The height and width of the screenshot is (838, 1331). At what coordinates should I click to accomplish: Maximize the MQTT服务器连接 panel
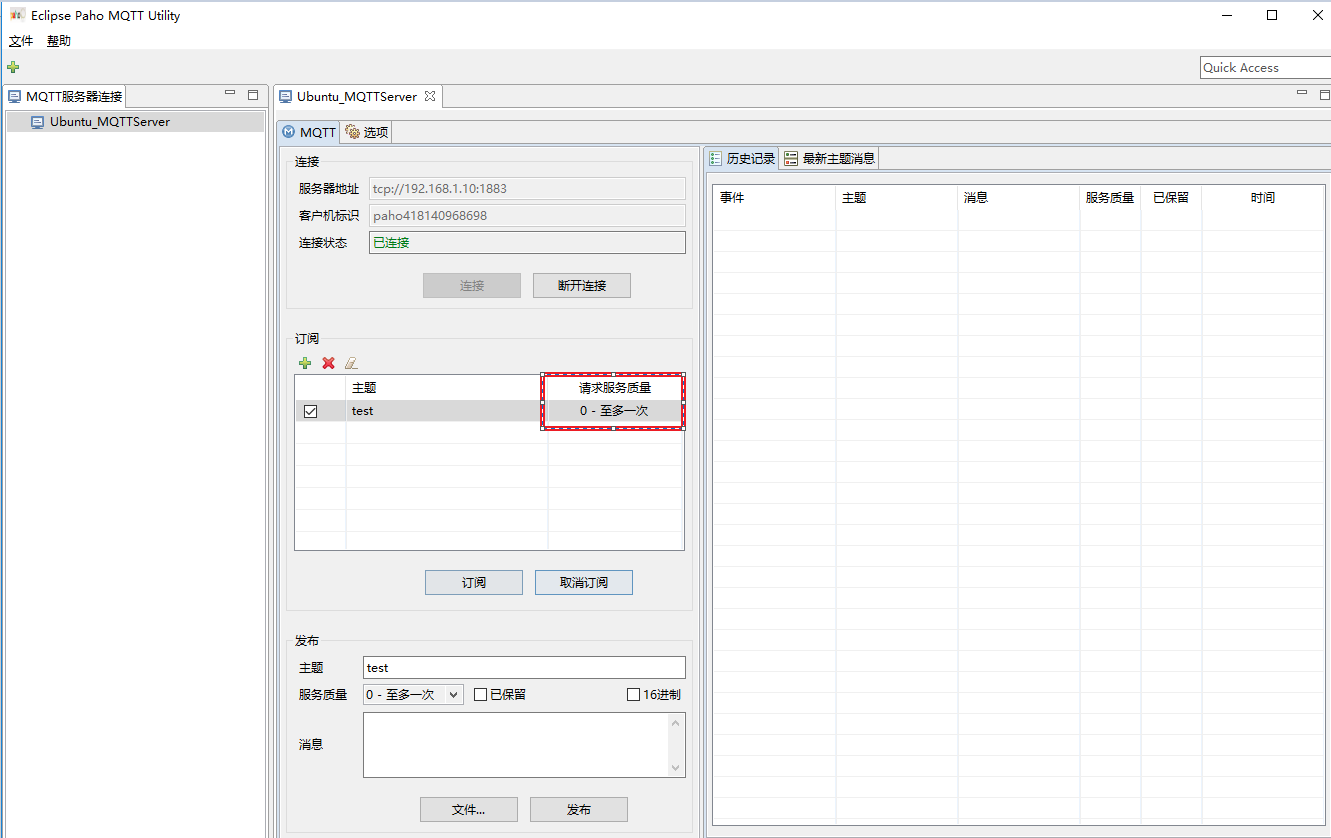pyautogui.click(x=253, y=95)
